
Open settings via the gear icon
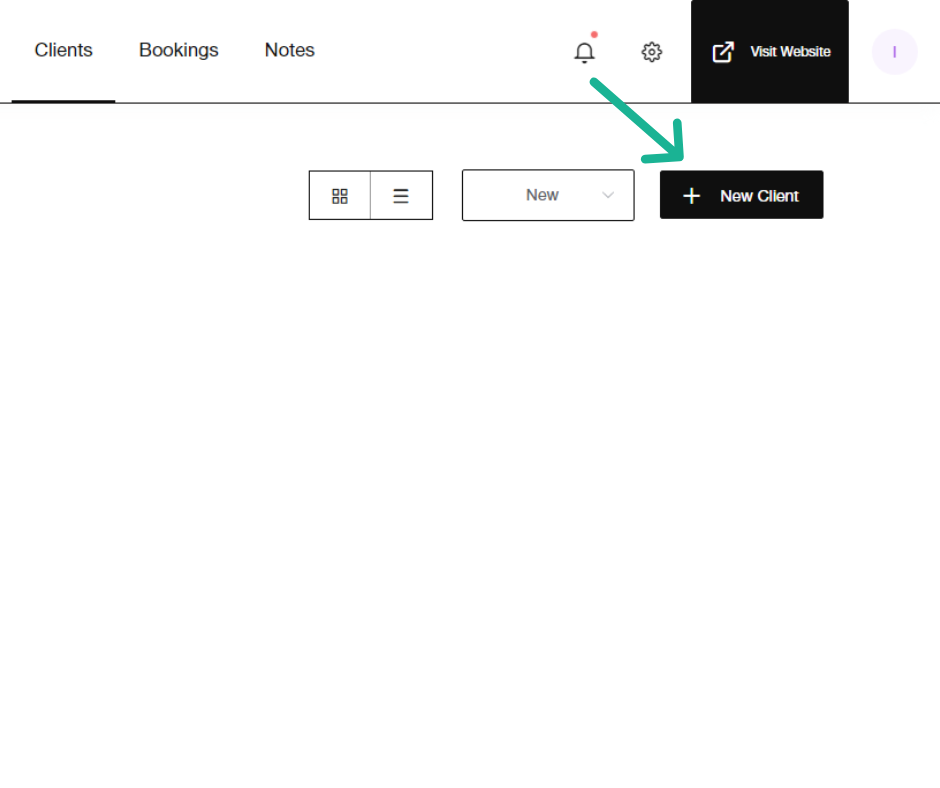pos(652,52)
